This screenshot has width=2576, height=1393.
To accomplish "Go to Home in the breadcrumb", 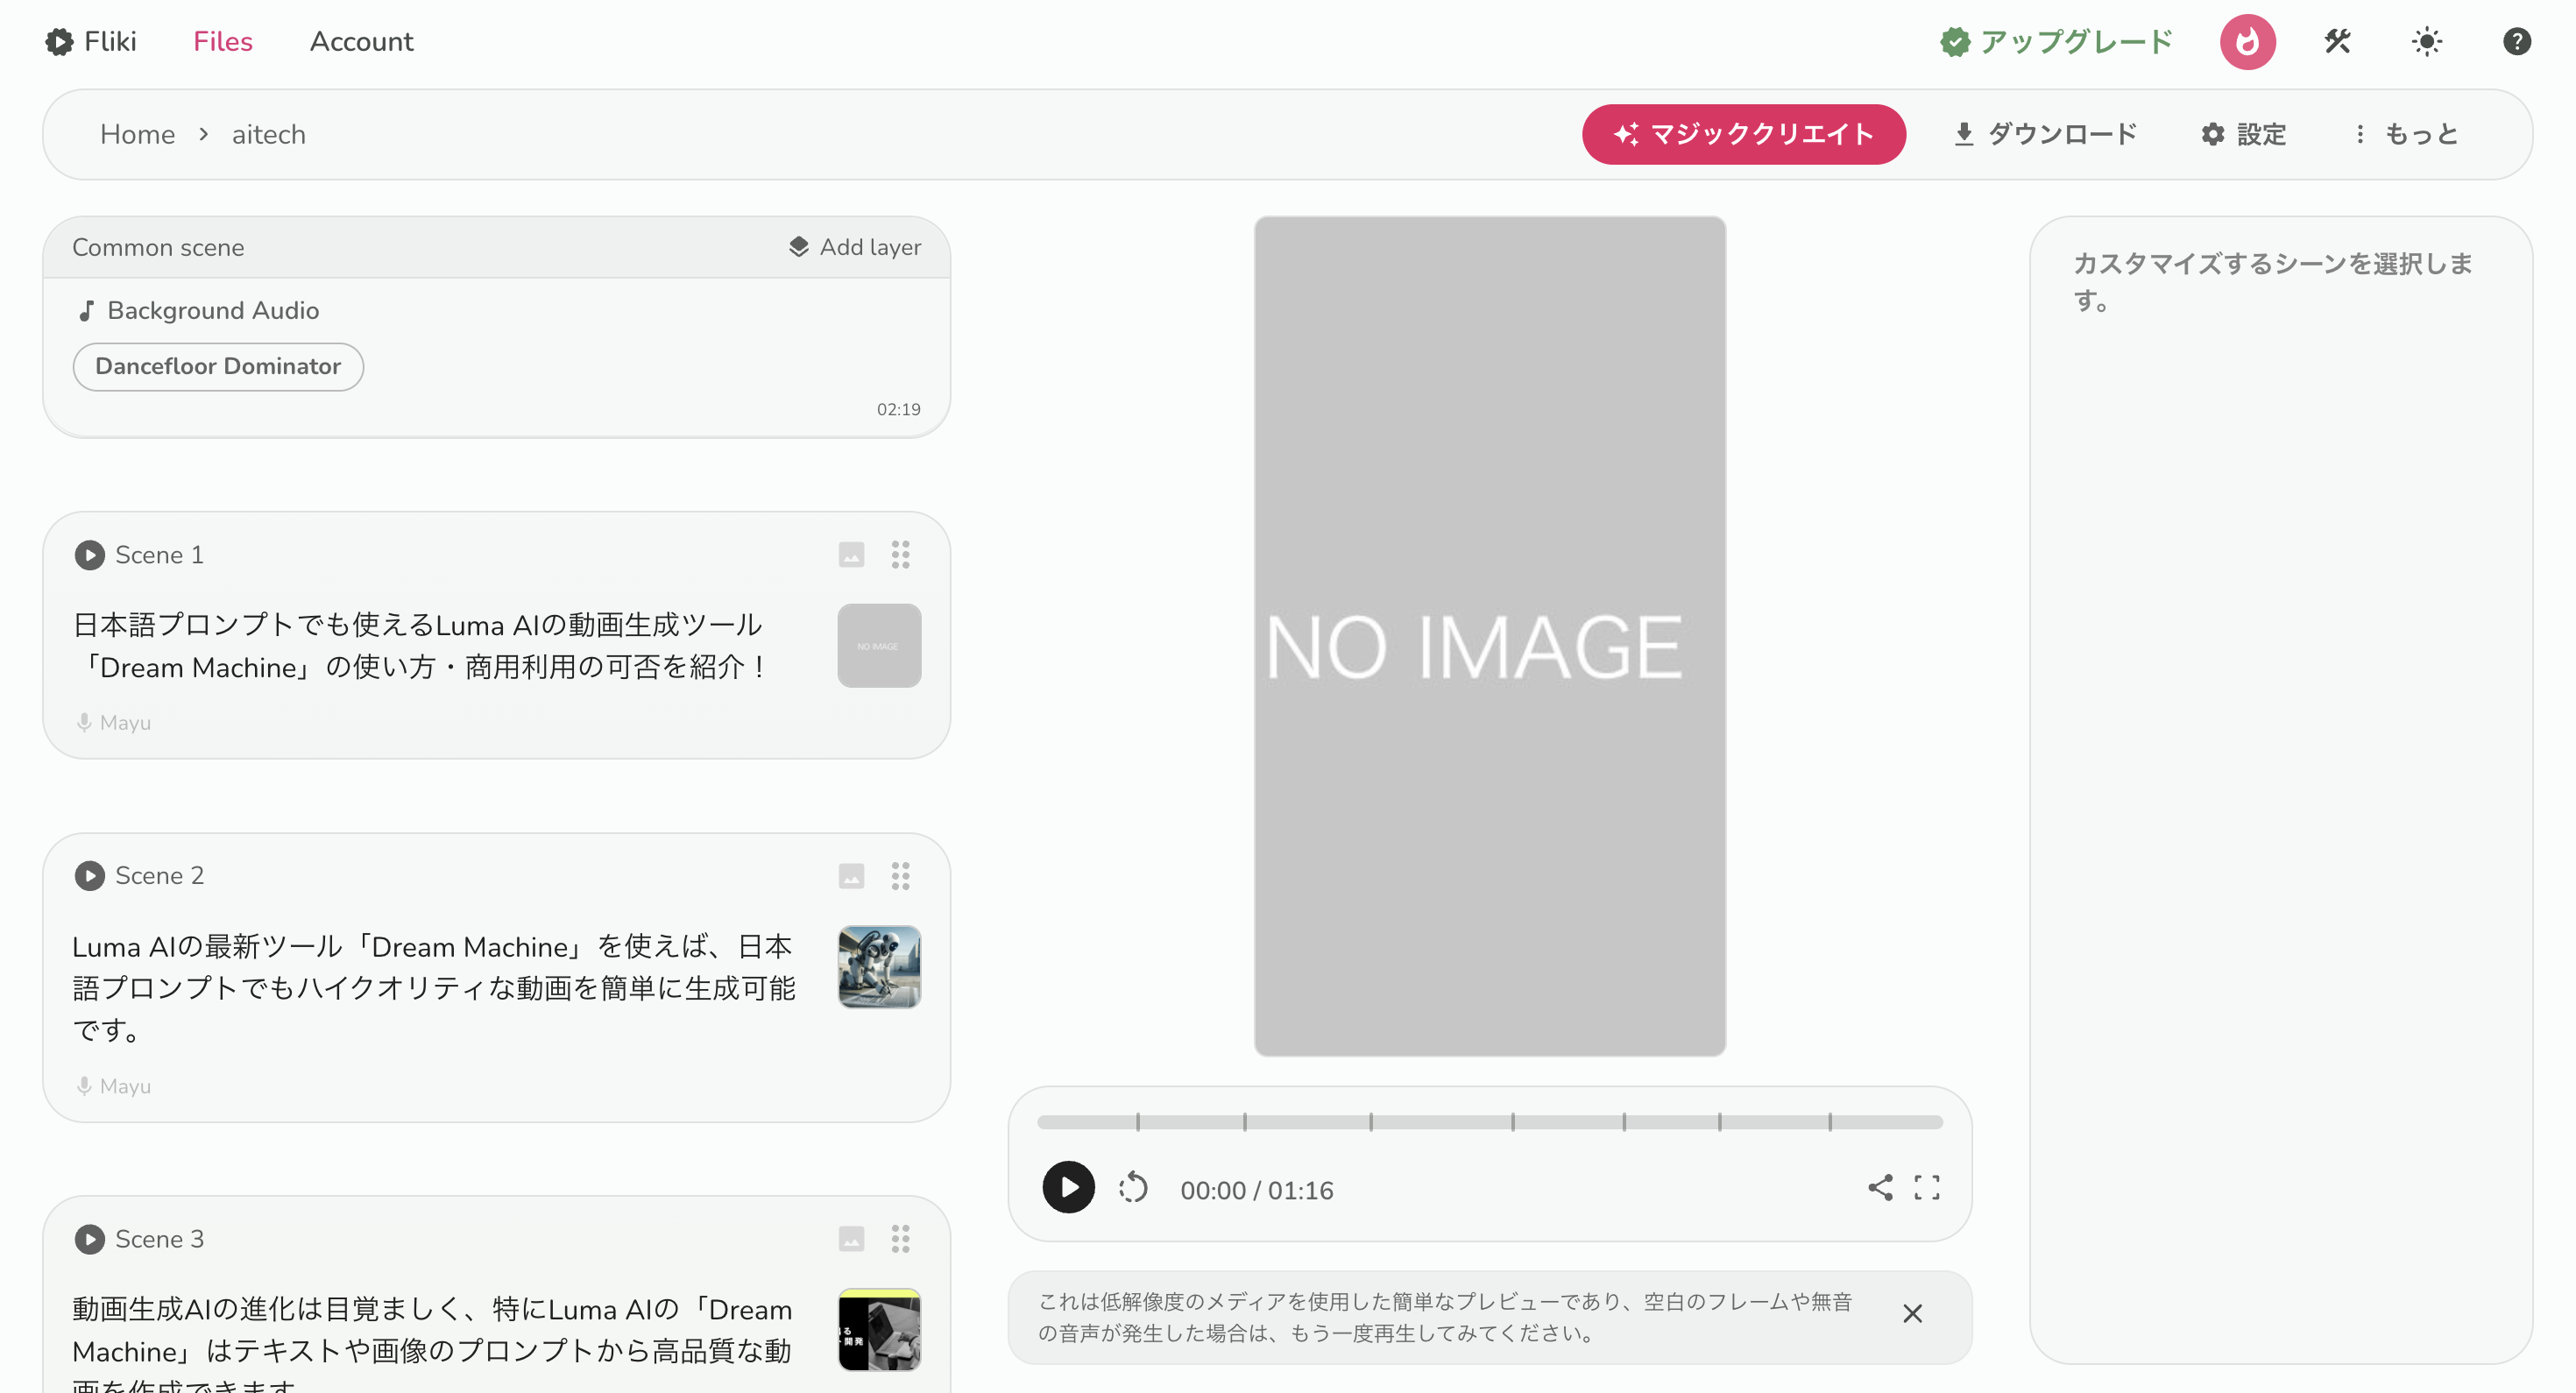I will 137,134.
